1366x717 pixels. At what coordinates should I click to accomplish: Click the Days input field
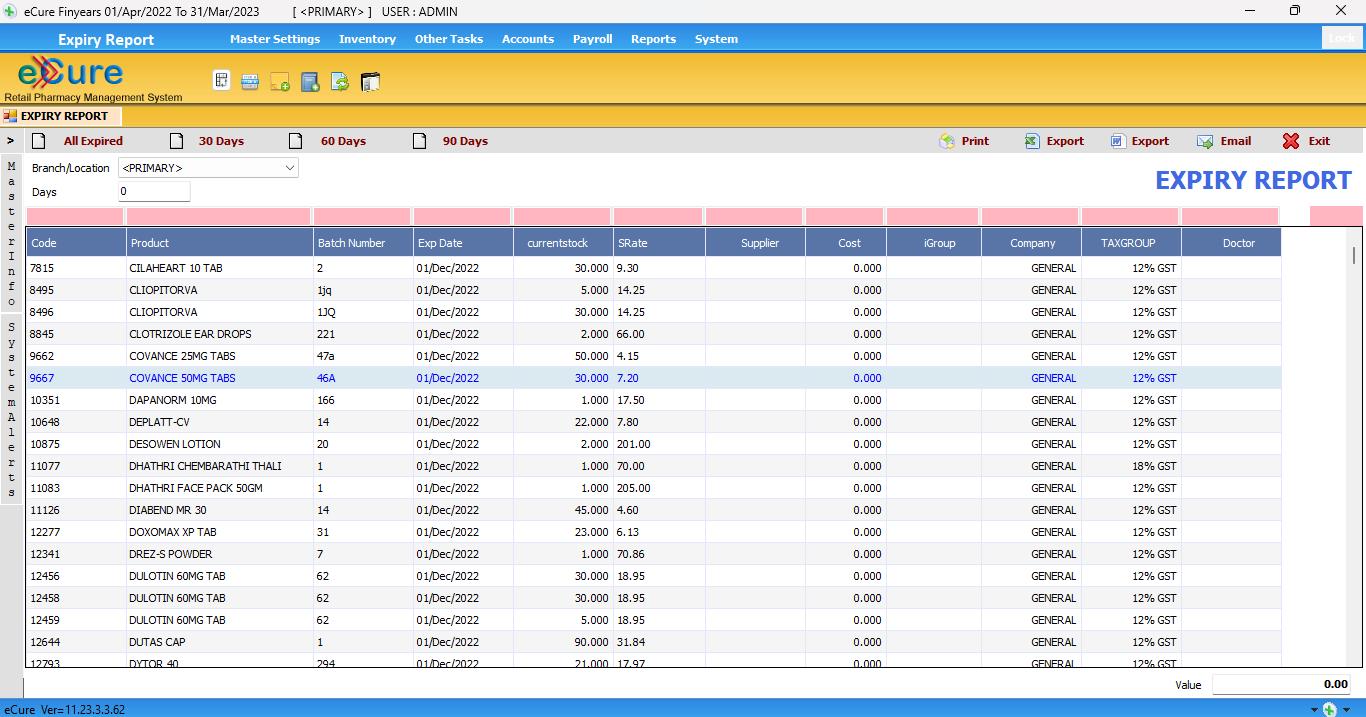(154, 191)
